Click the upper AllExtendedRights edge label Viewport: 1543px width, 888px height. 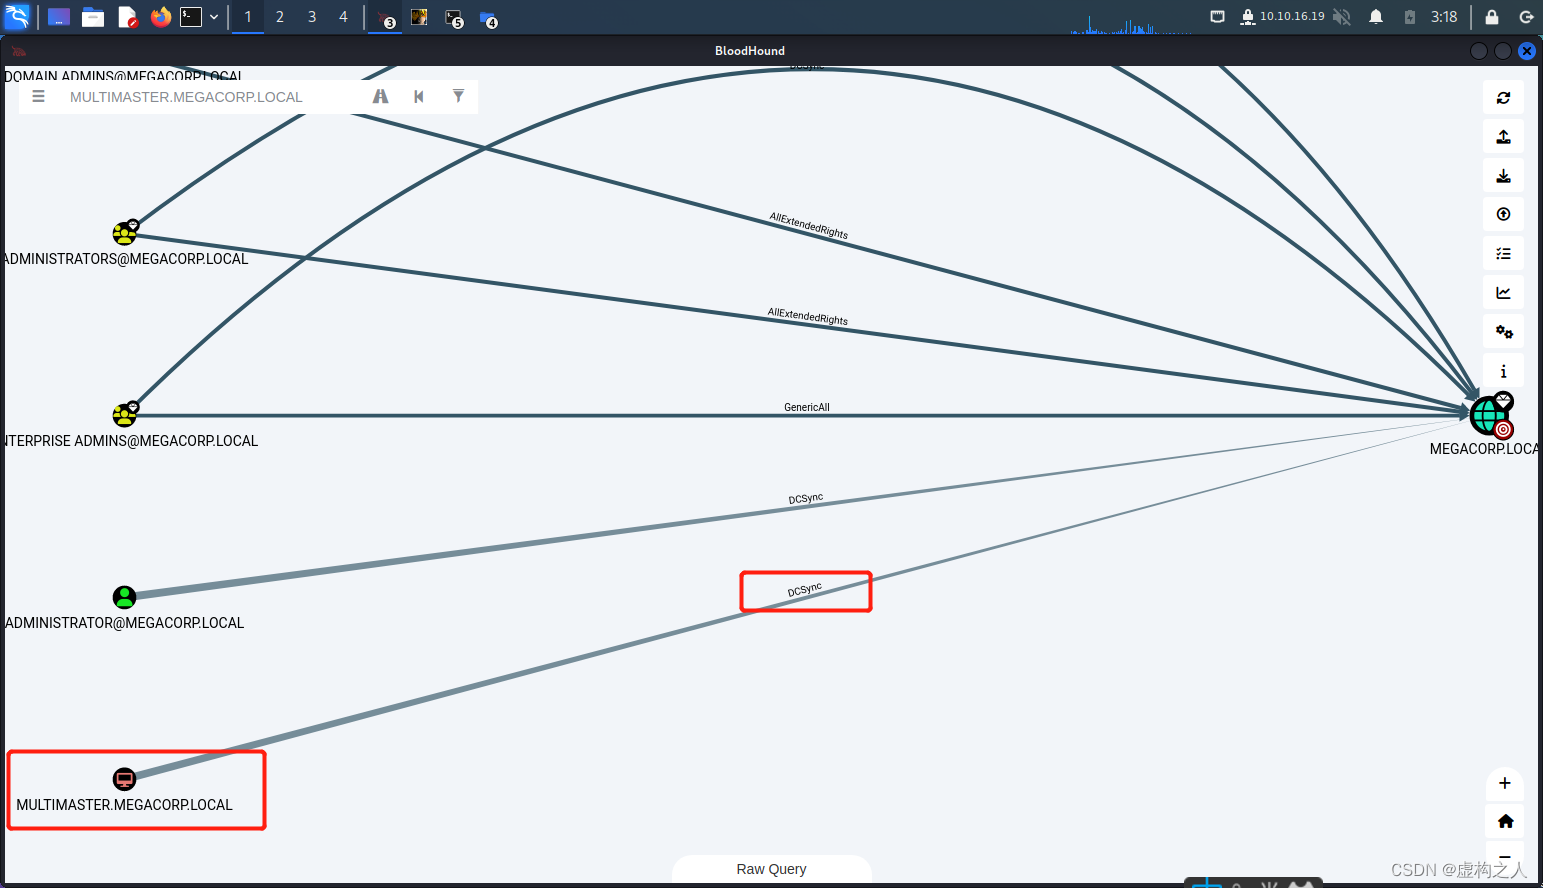pyautogui.click(x=808, y=226)
